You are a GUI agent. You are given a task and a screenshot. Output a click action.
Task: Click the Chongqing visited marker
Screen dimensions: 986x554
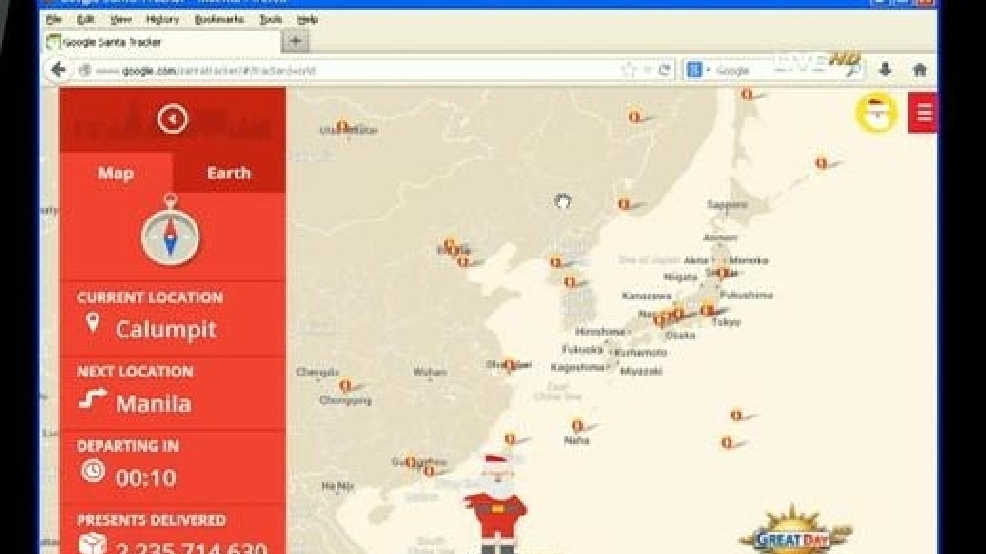[345, 385]
